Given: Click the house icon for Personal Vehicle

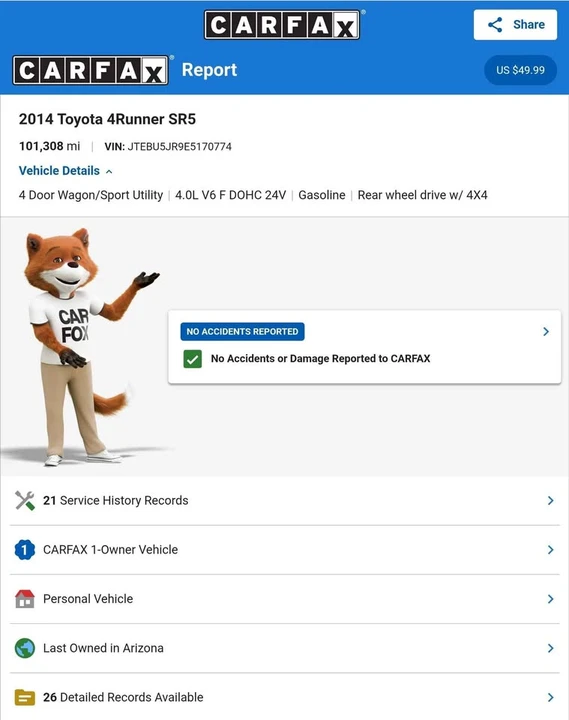Looking at the screenshot, I should (25, 599).
